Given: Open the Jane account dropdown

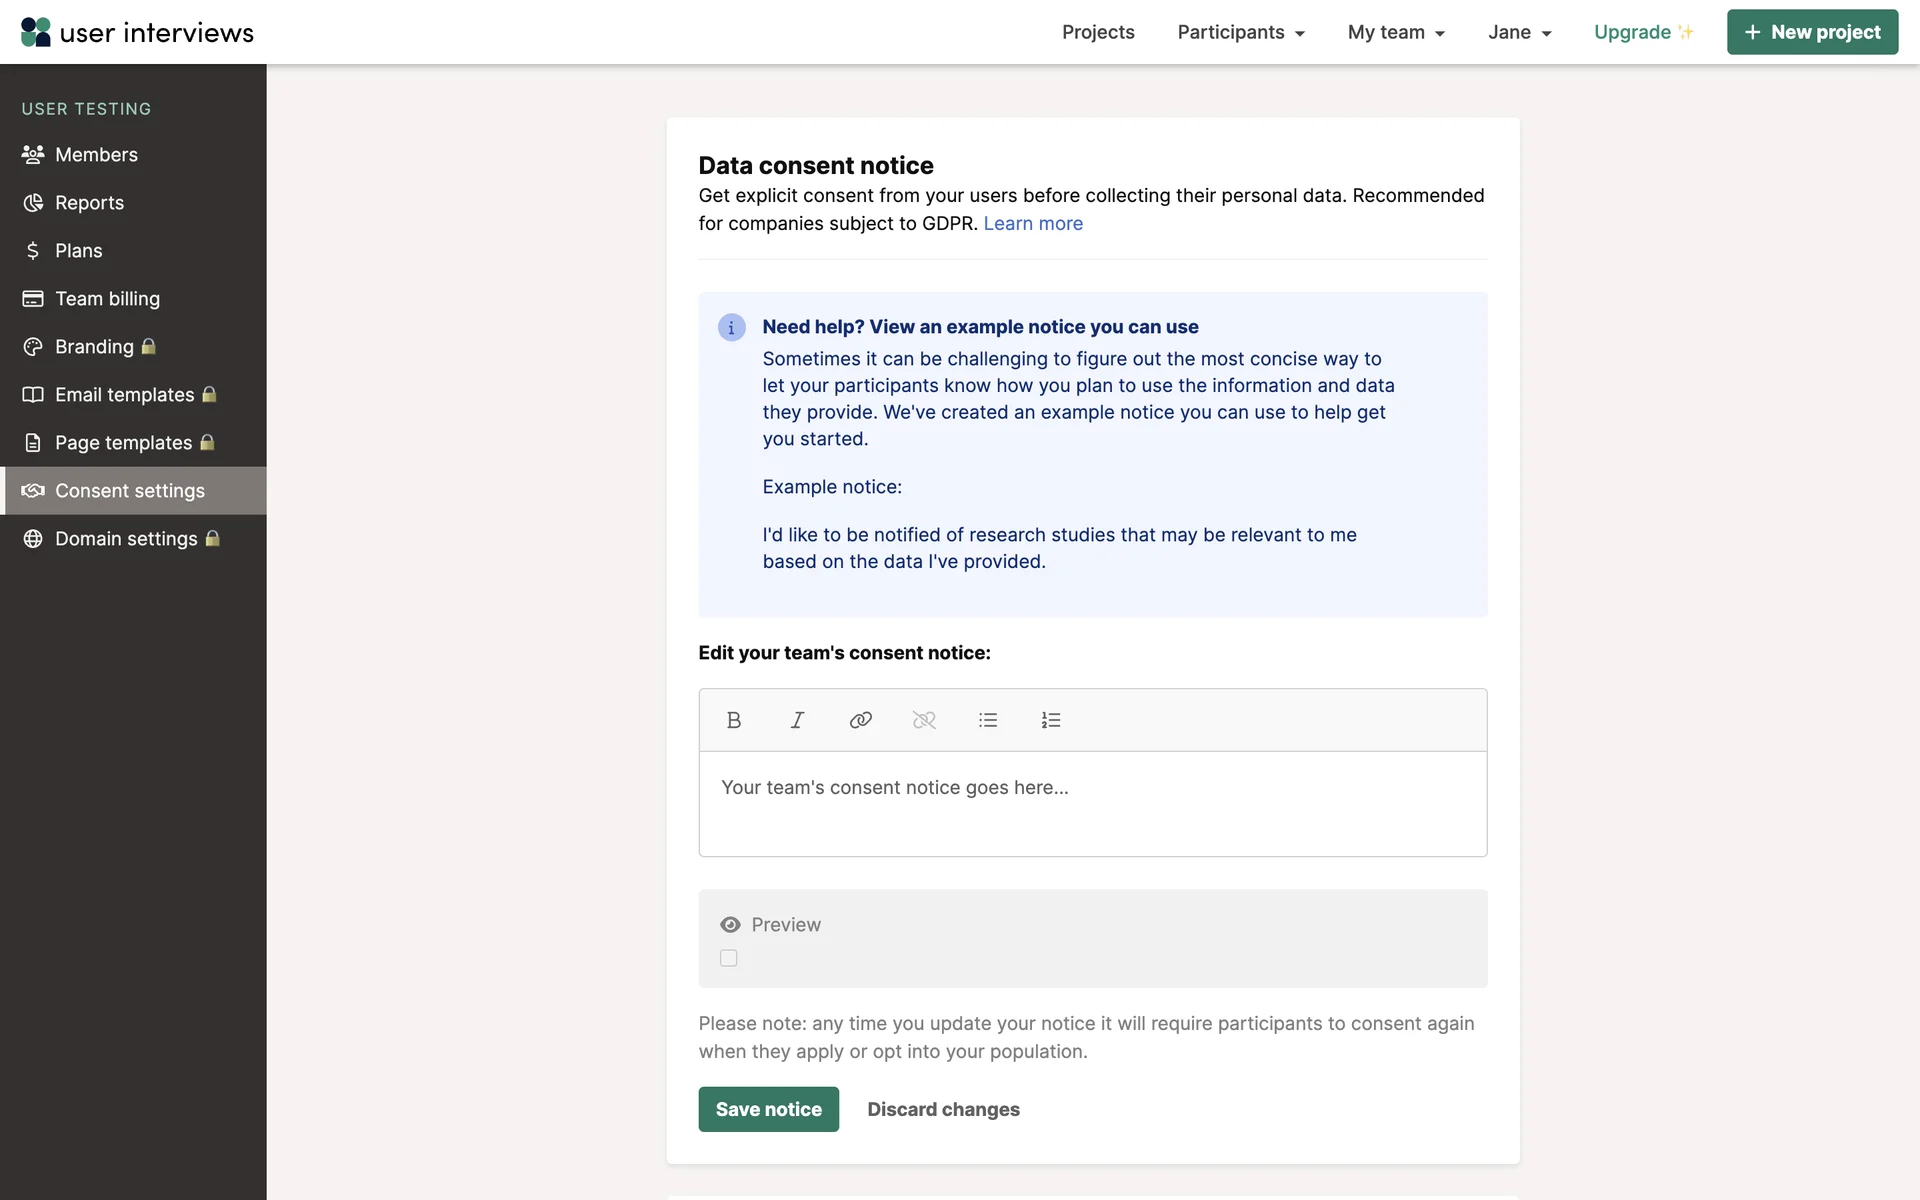Looking at the screenshot, I should pos(1519,32).
